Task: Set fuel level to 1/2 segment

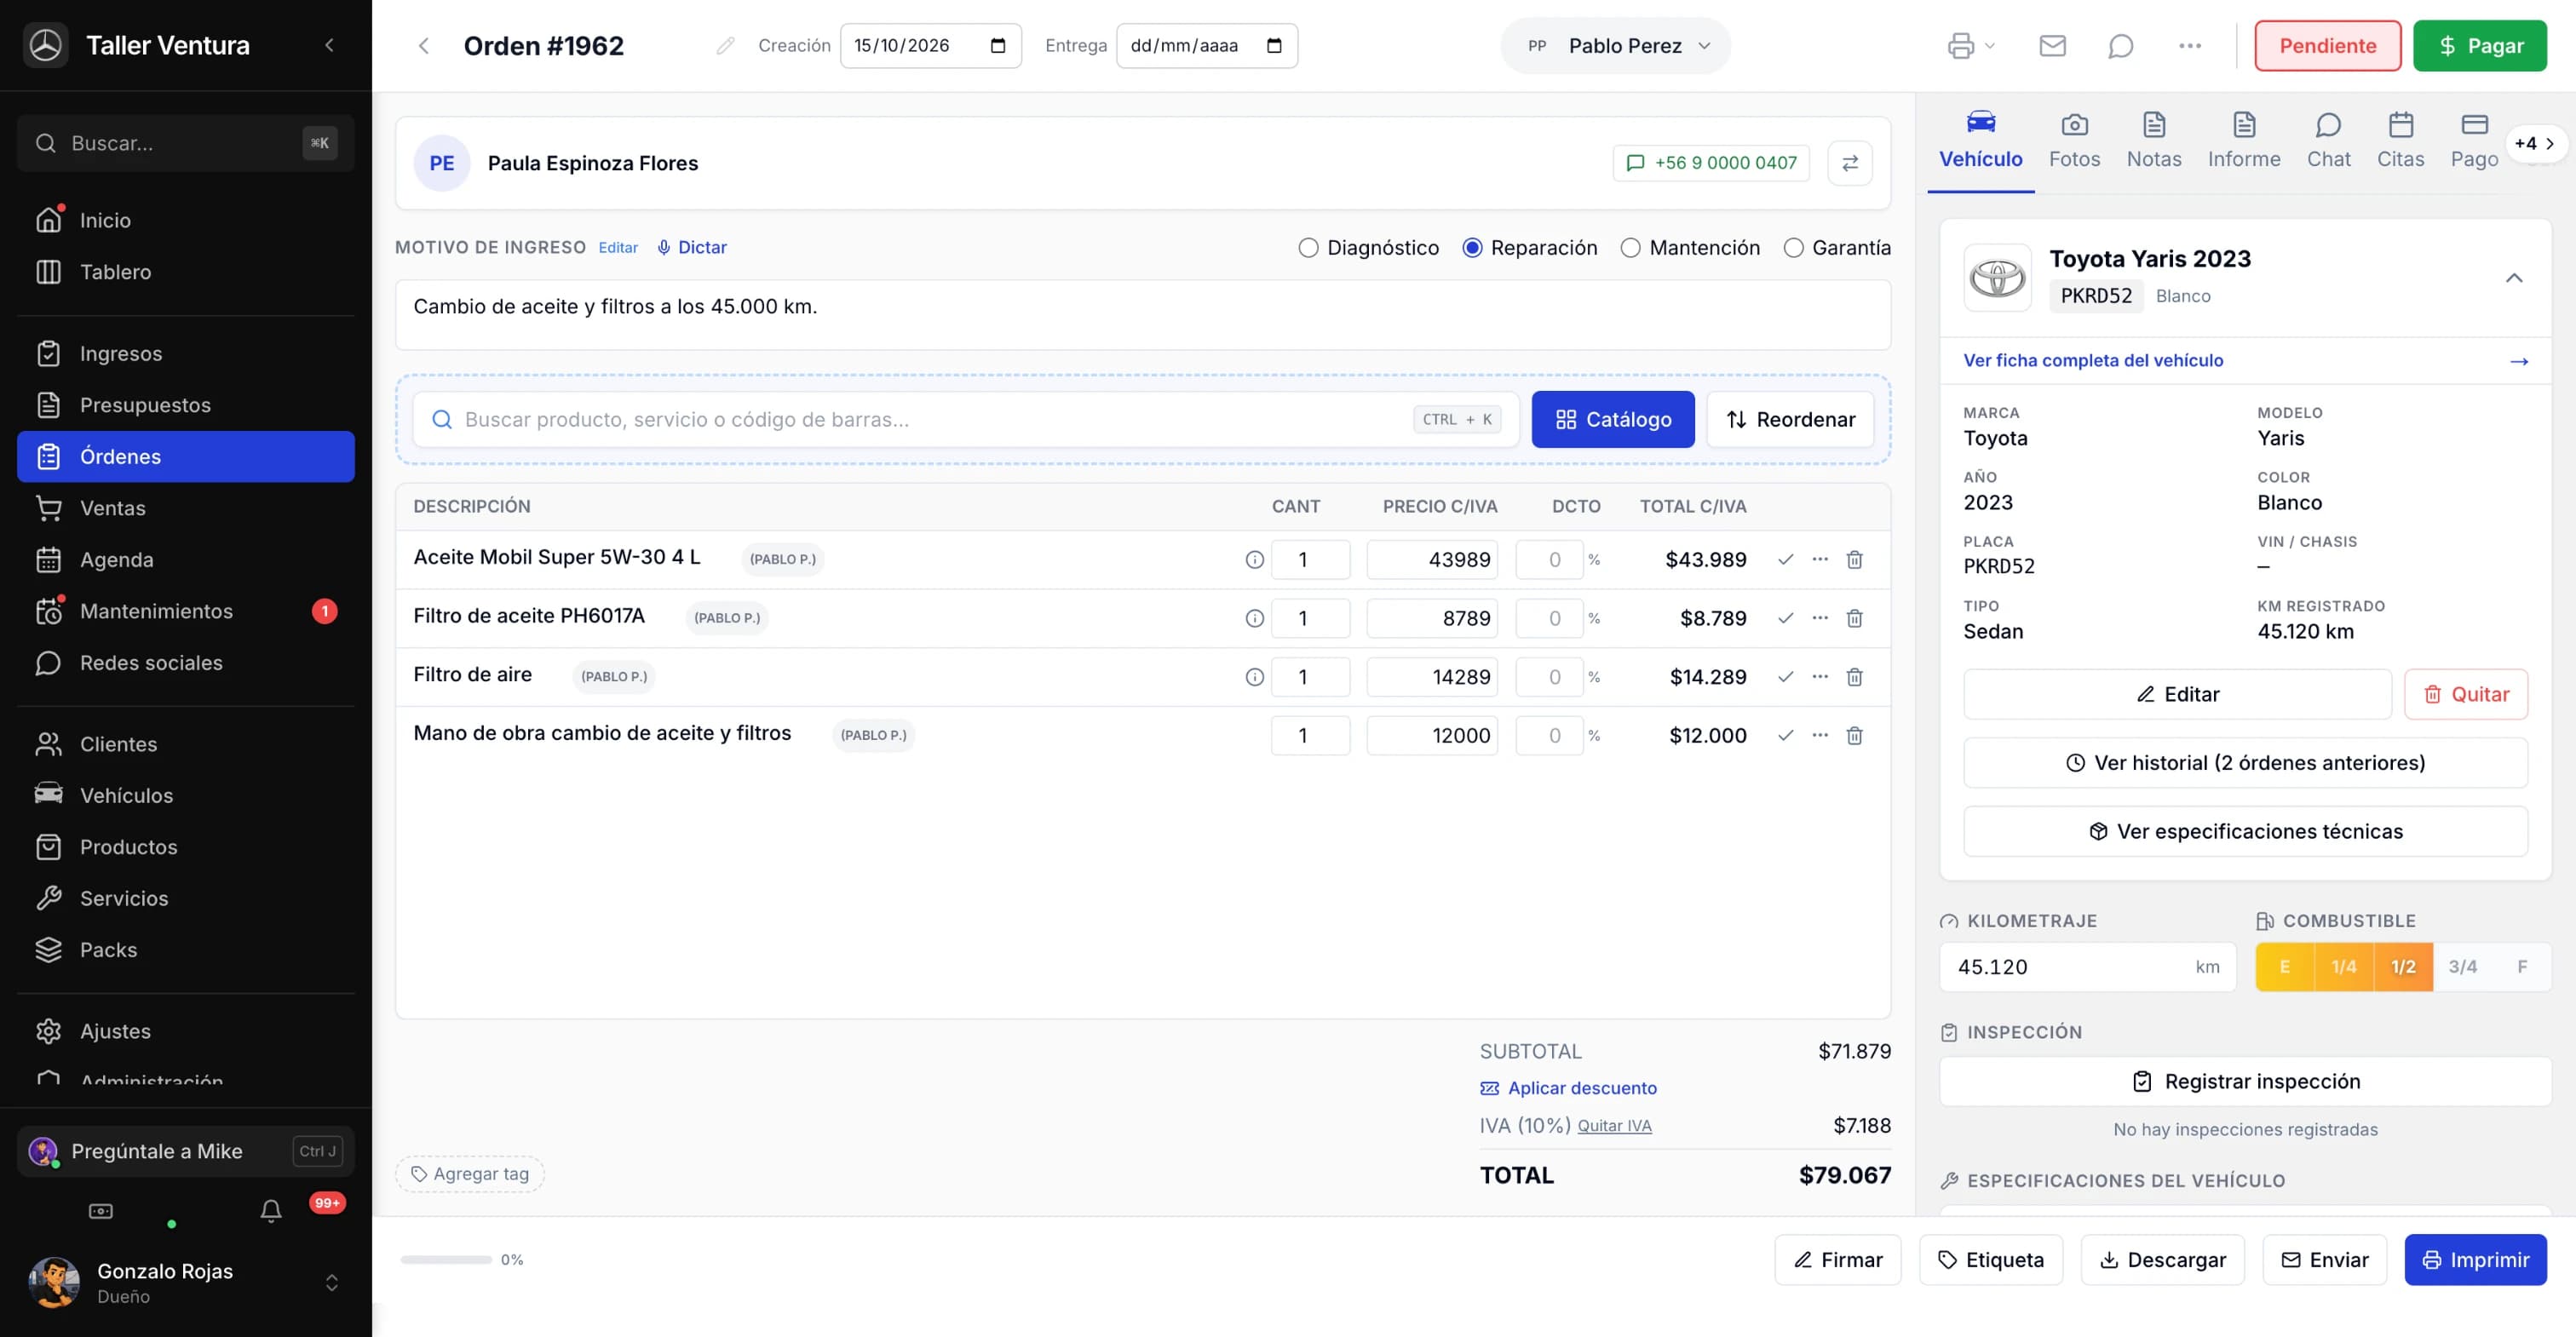Action: point(2402,967)
